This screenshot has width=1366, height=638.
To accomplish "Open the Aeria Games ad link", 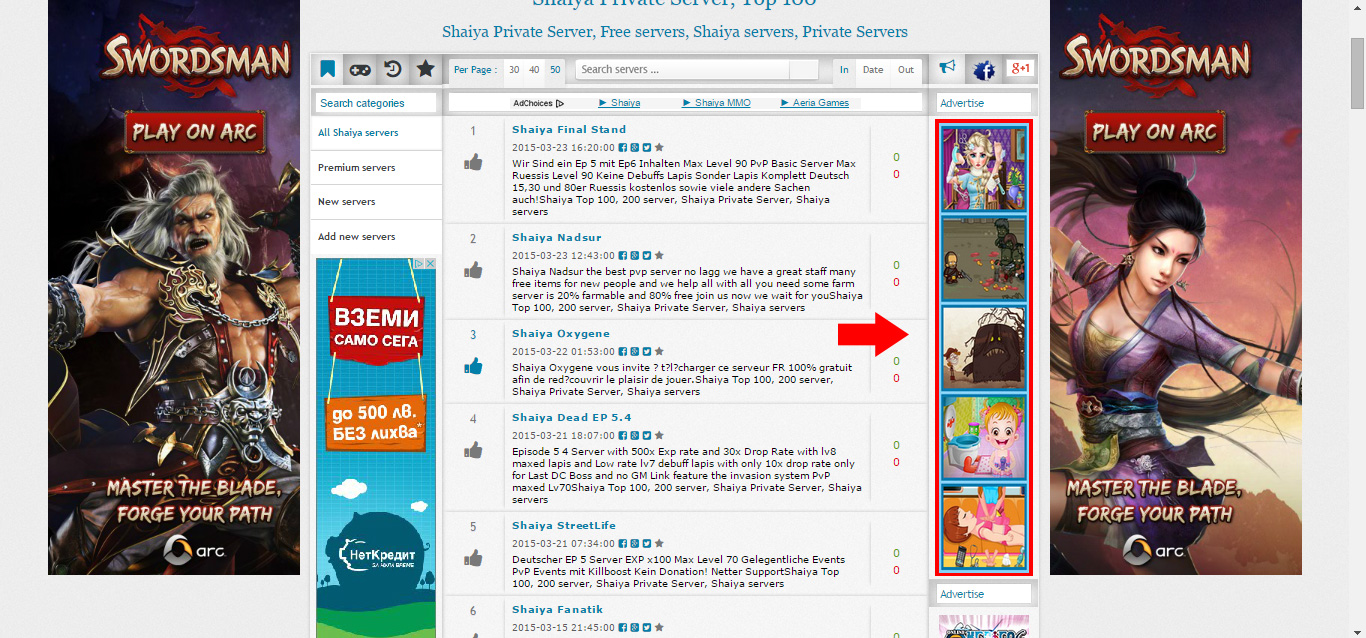I will 815,103.
